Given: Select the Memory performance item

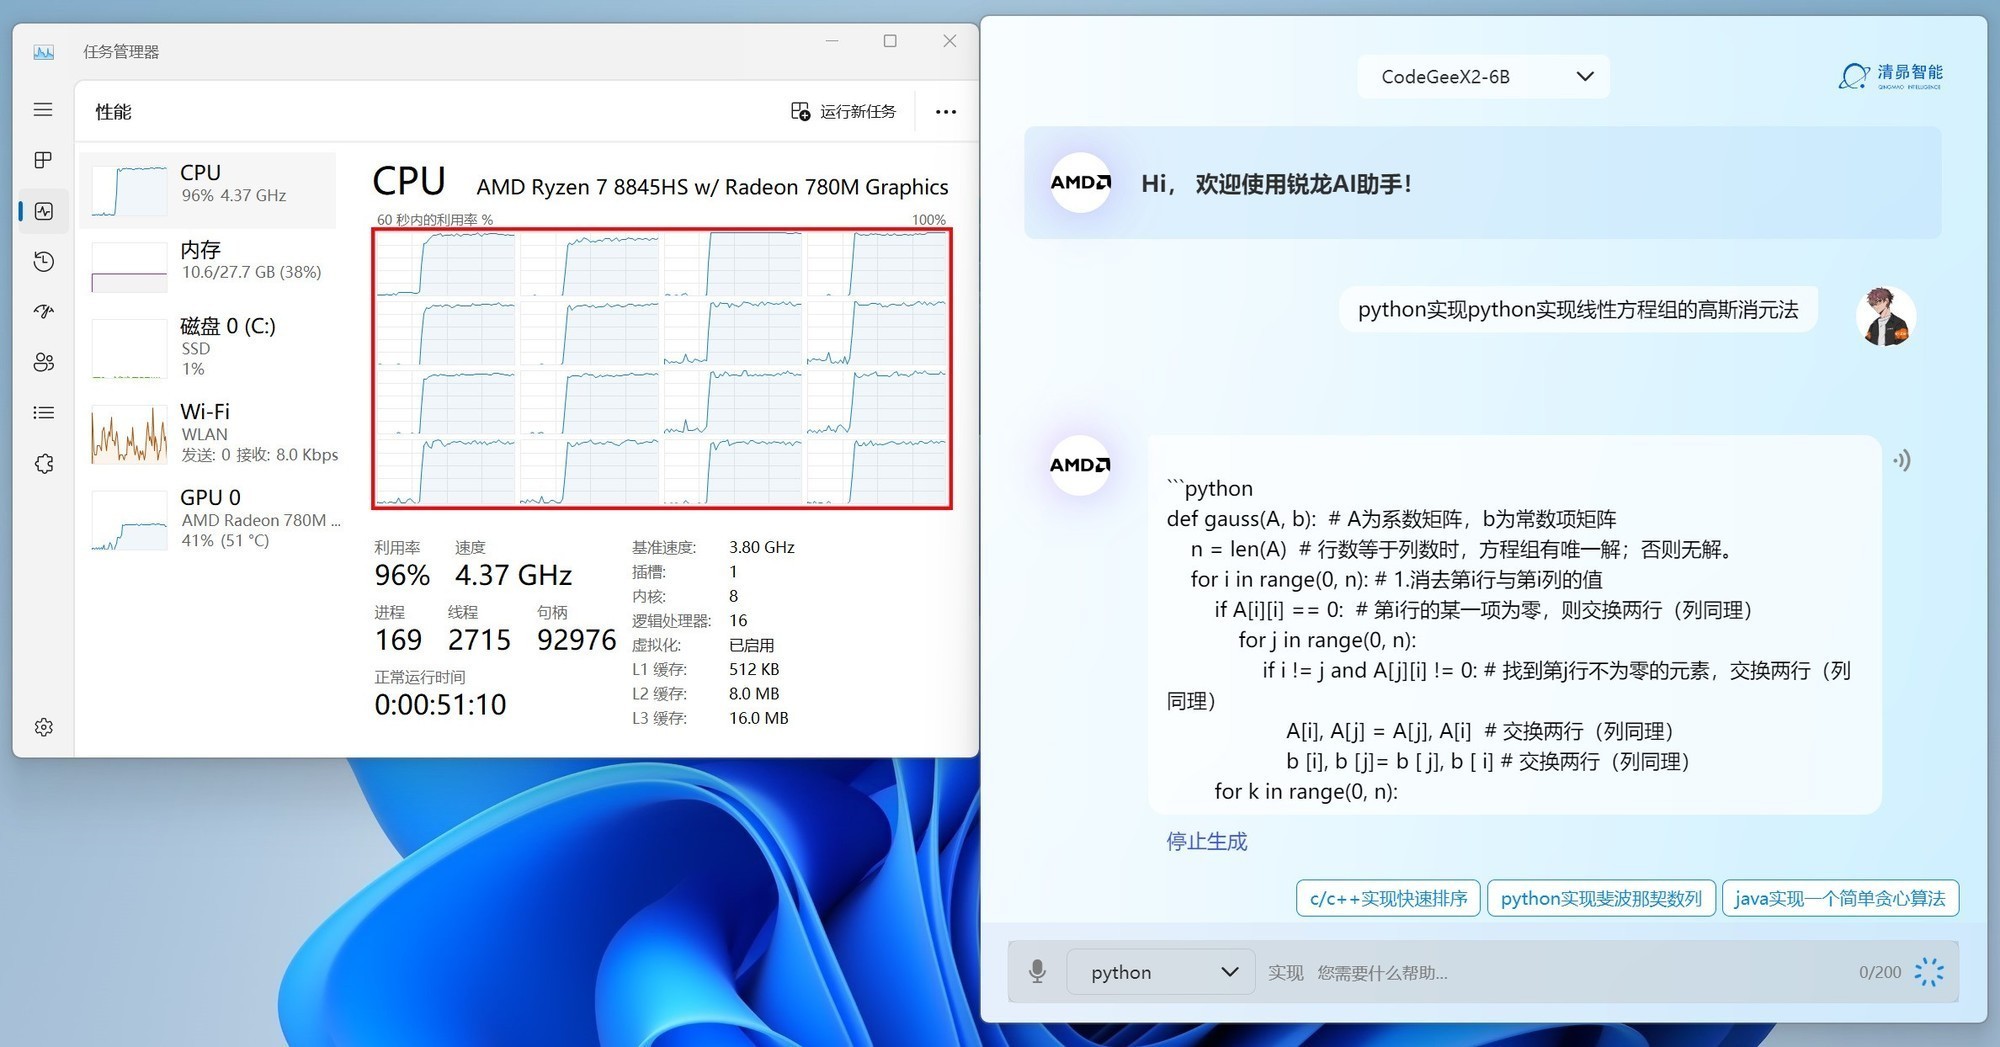Looking at the screenshot, I should click(x=209, y=265).
